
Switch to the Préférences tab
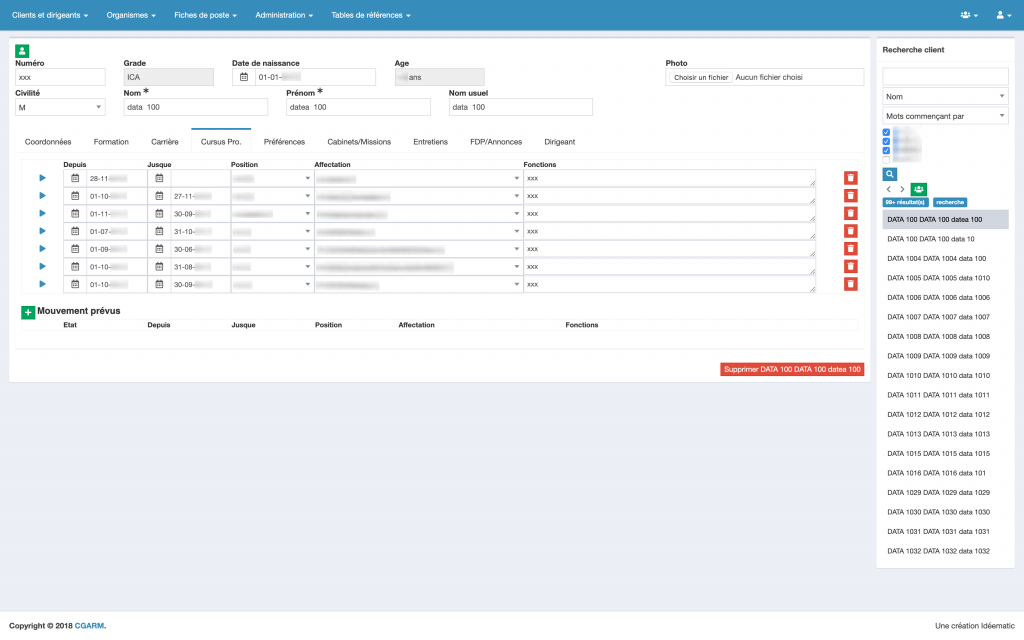tap(284, 142)
